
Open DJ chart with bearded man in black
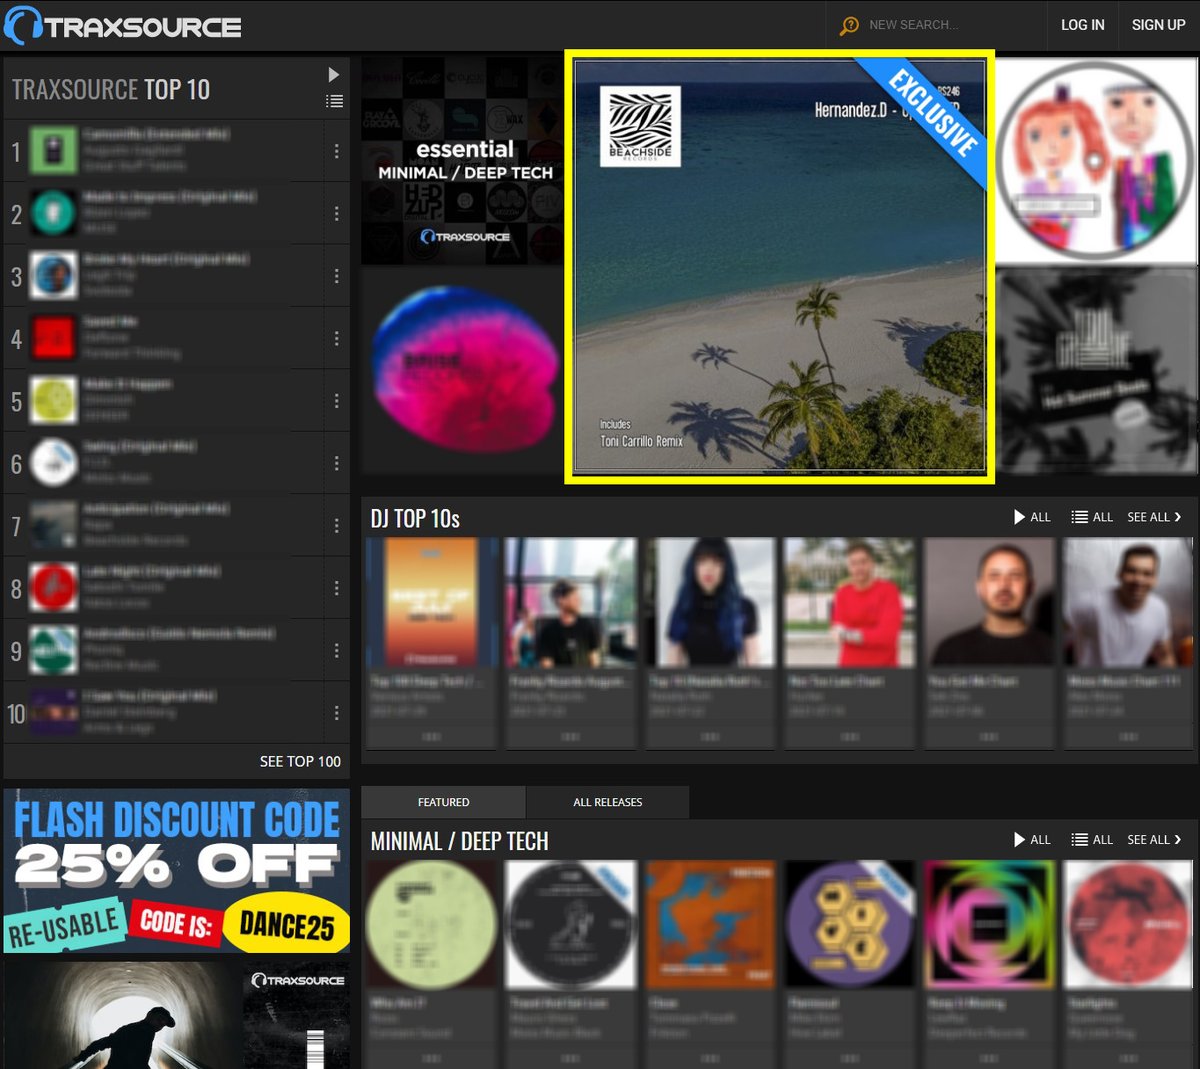coord(988,602)
